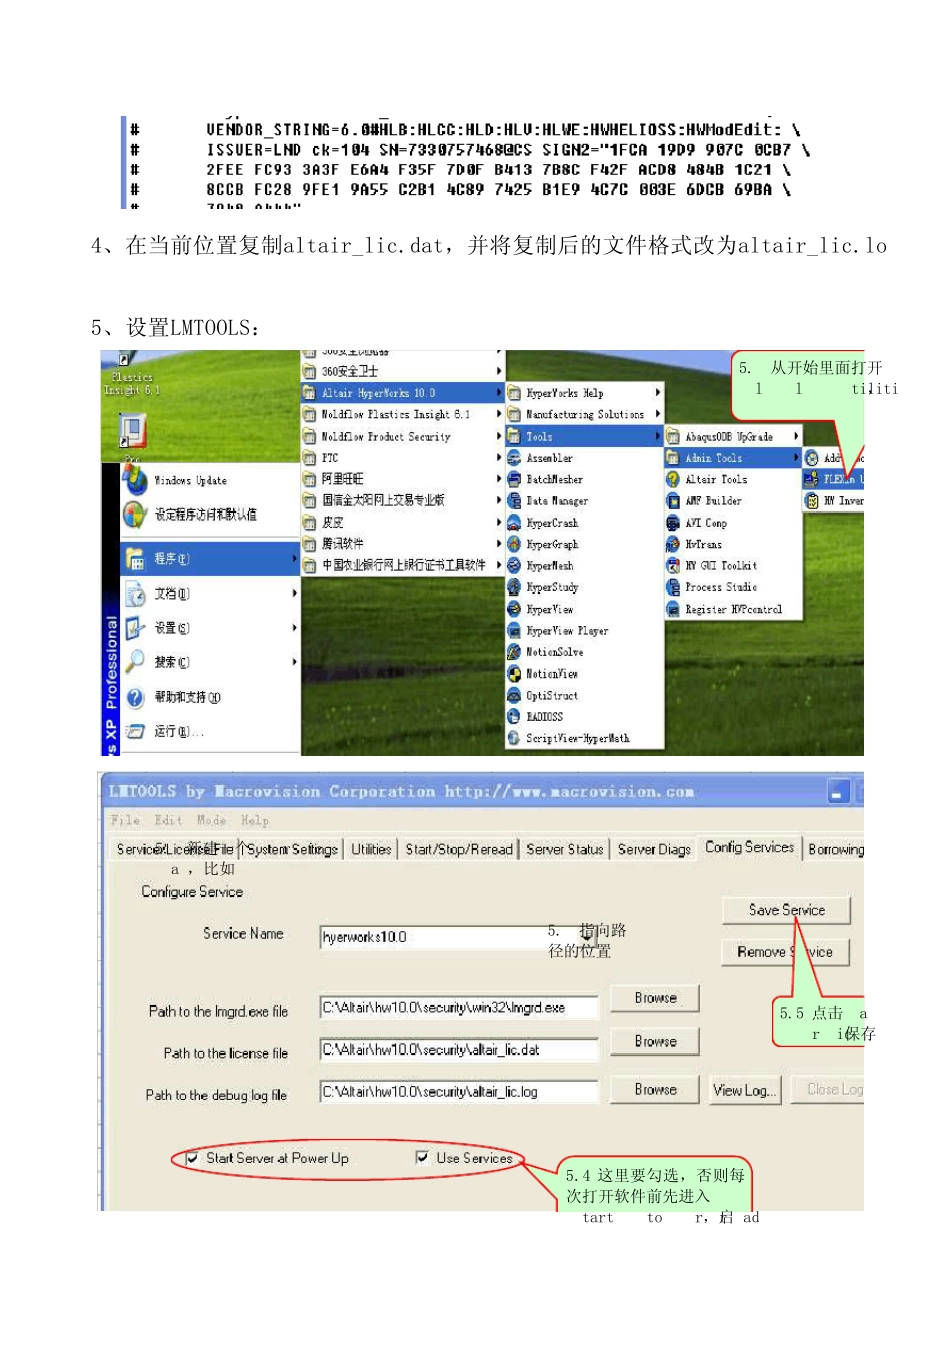Toggle the Use Services checkbox
The width and height of the screenshot is (950, 1345).
(422, 1158)
